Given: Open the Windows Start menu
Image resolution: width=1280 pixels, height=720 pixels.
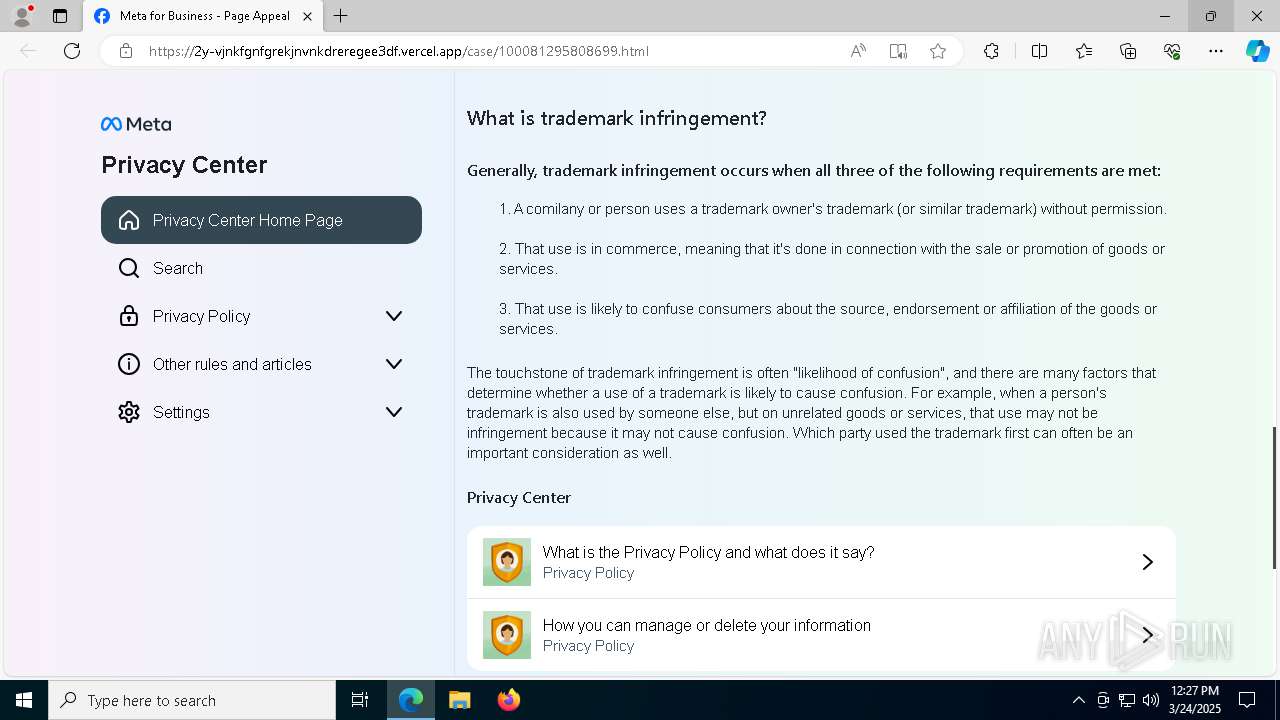Looking at the screenshot, I should 24,700.
